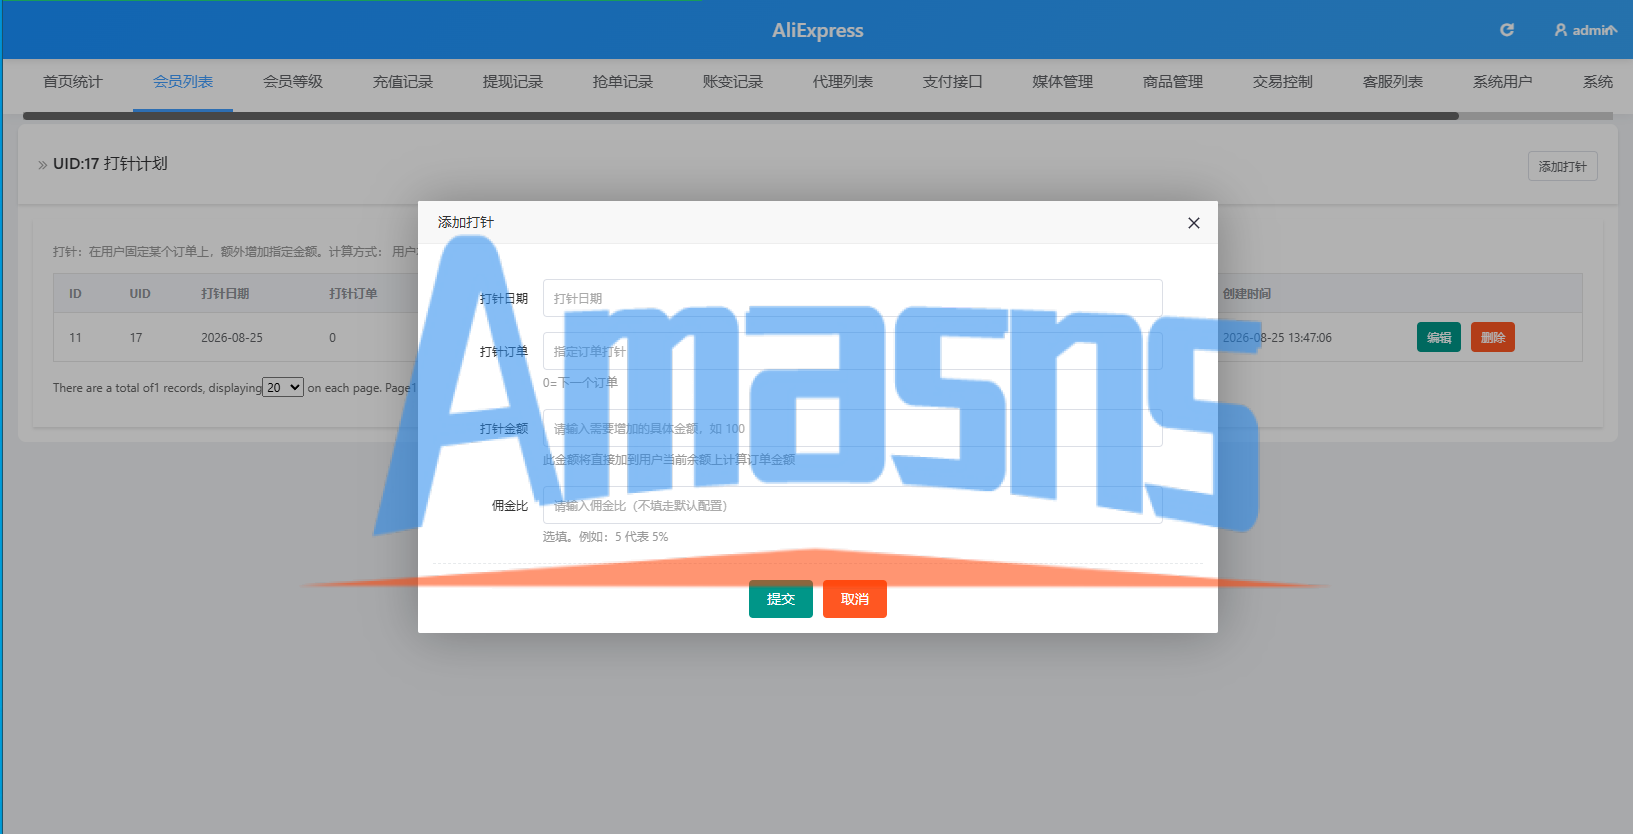Open the 首页统计 tab
Viewport: 1633px width, 834px height.
click(73, 82)
